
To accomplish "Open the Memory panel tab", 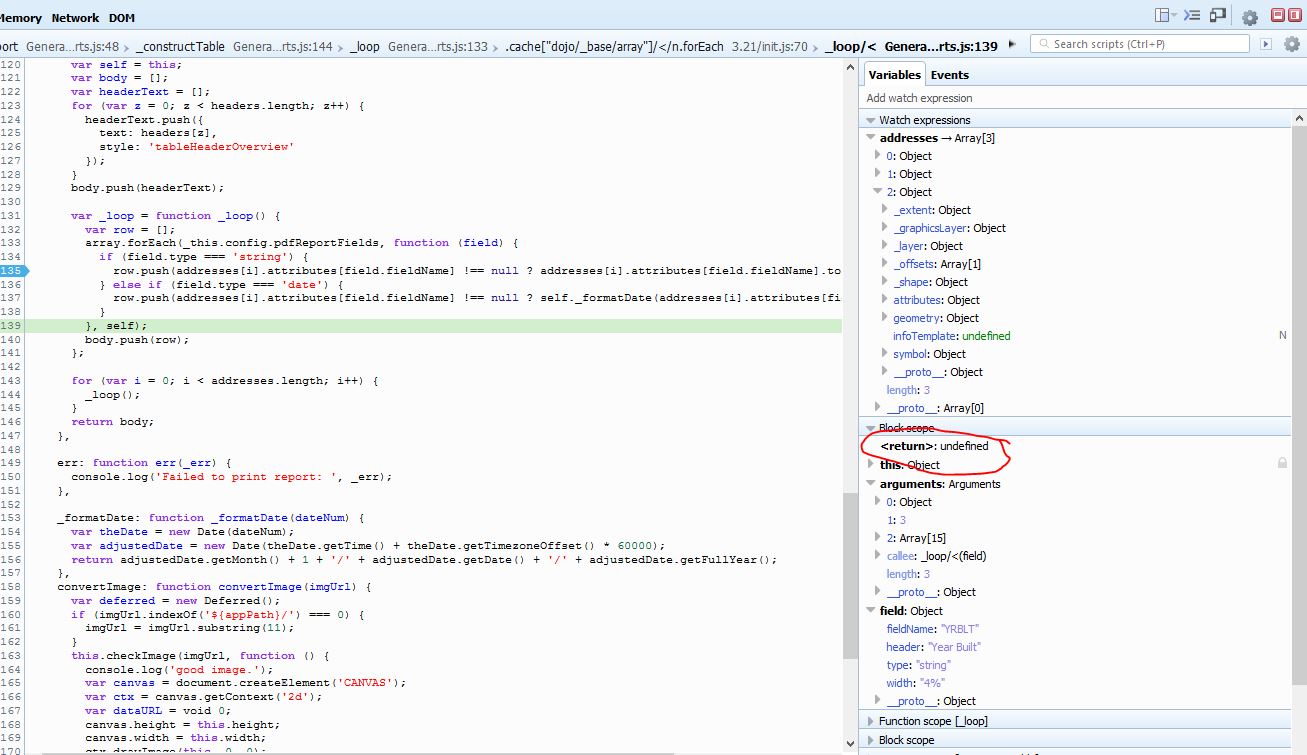I will [21, 18].
